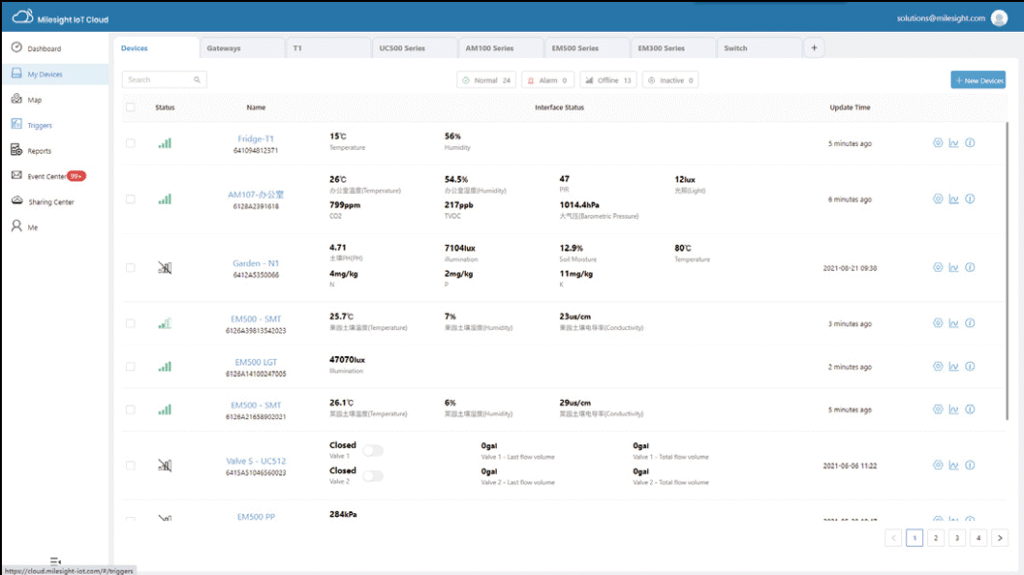The width and height of the screenshot is (1024, 575).
Task: Click the New Devices button
Action: 978,80
